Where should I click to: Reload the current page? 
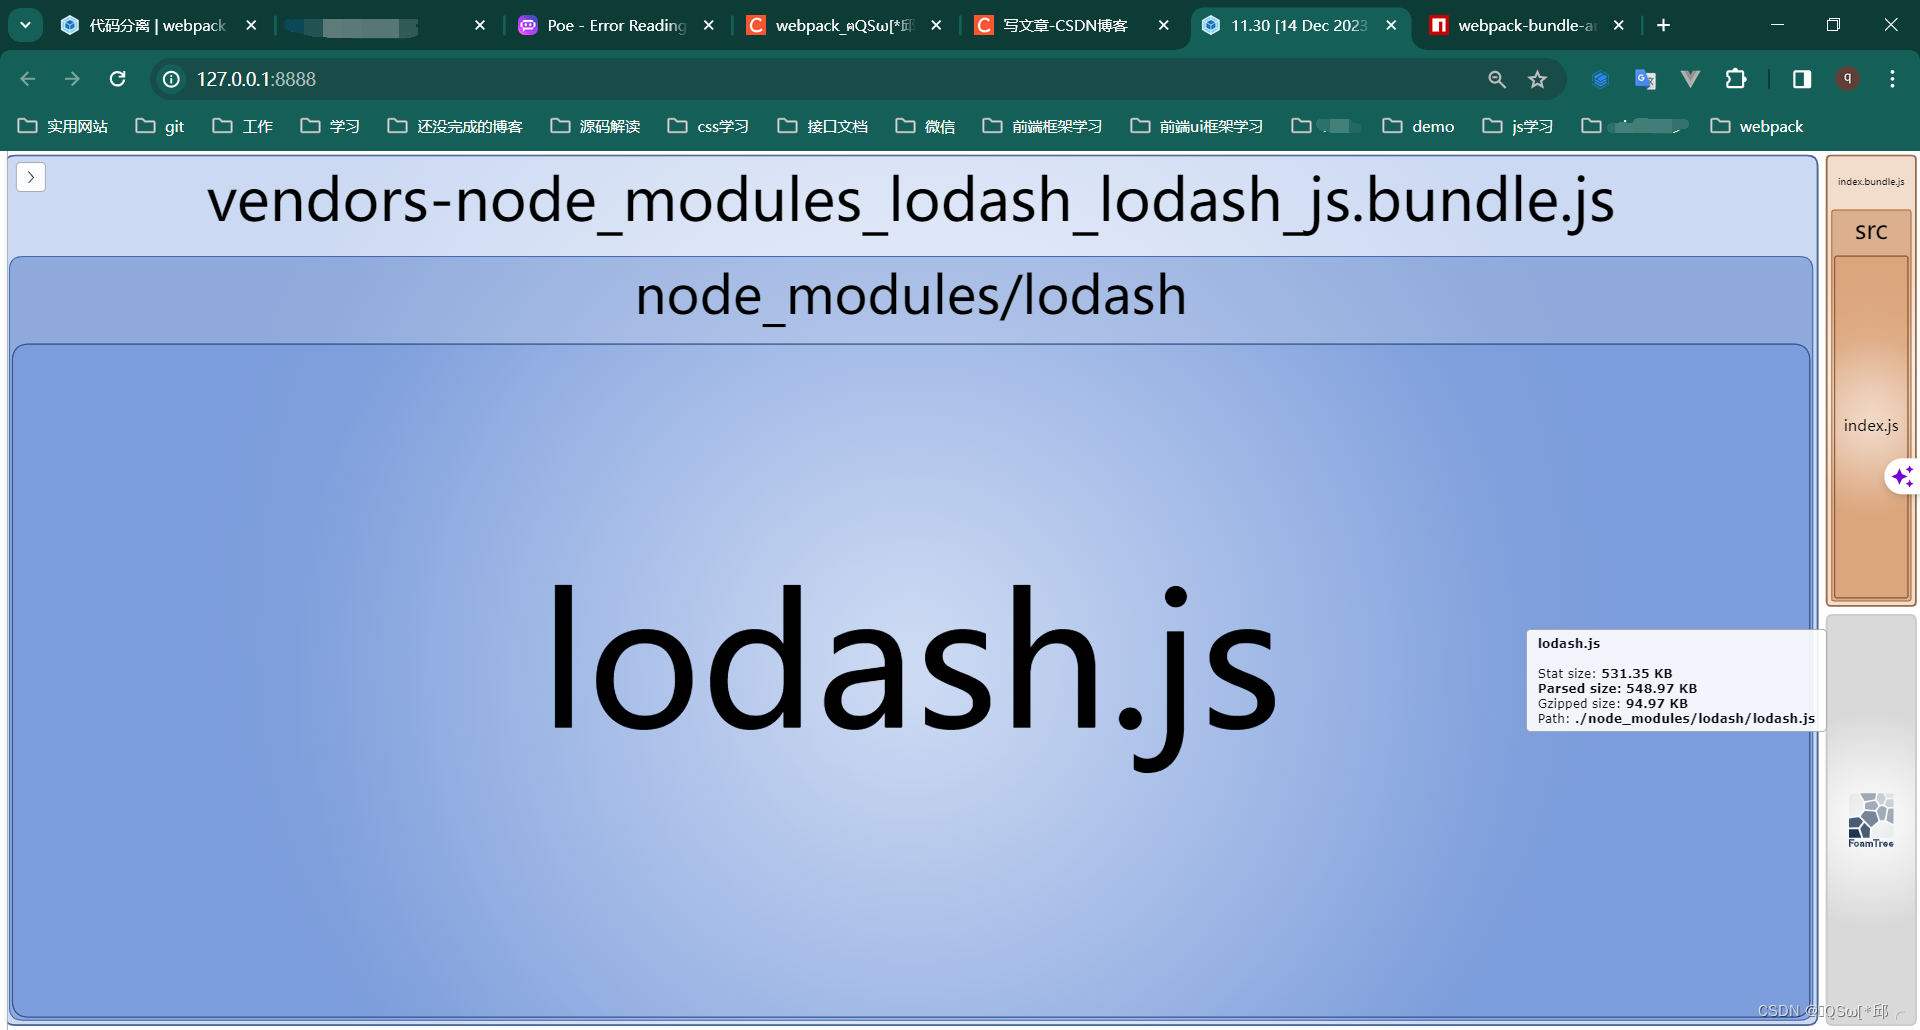pos(117,79)
